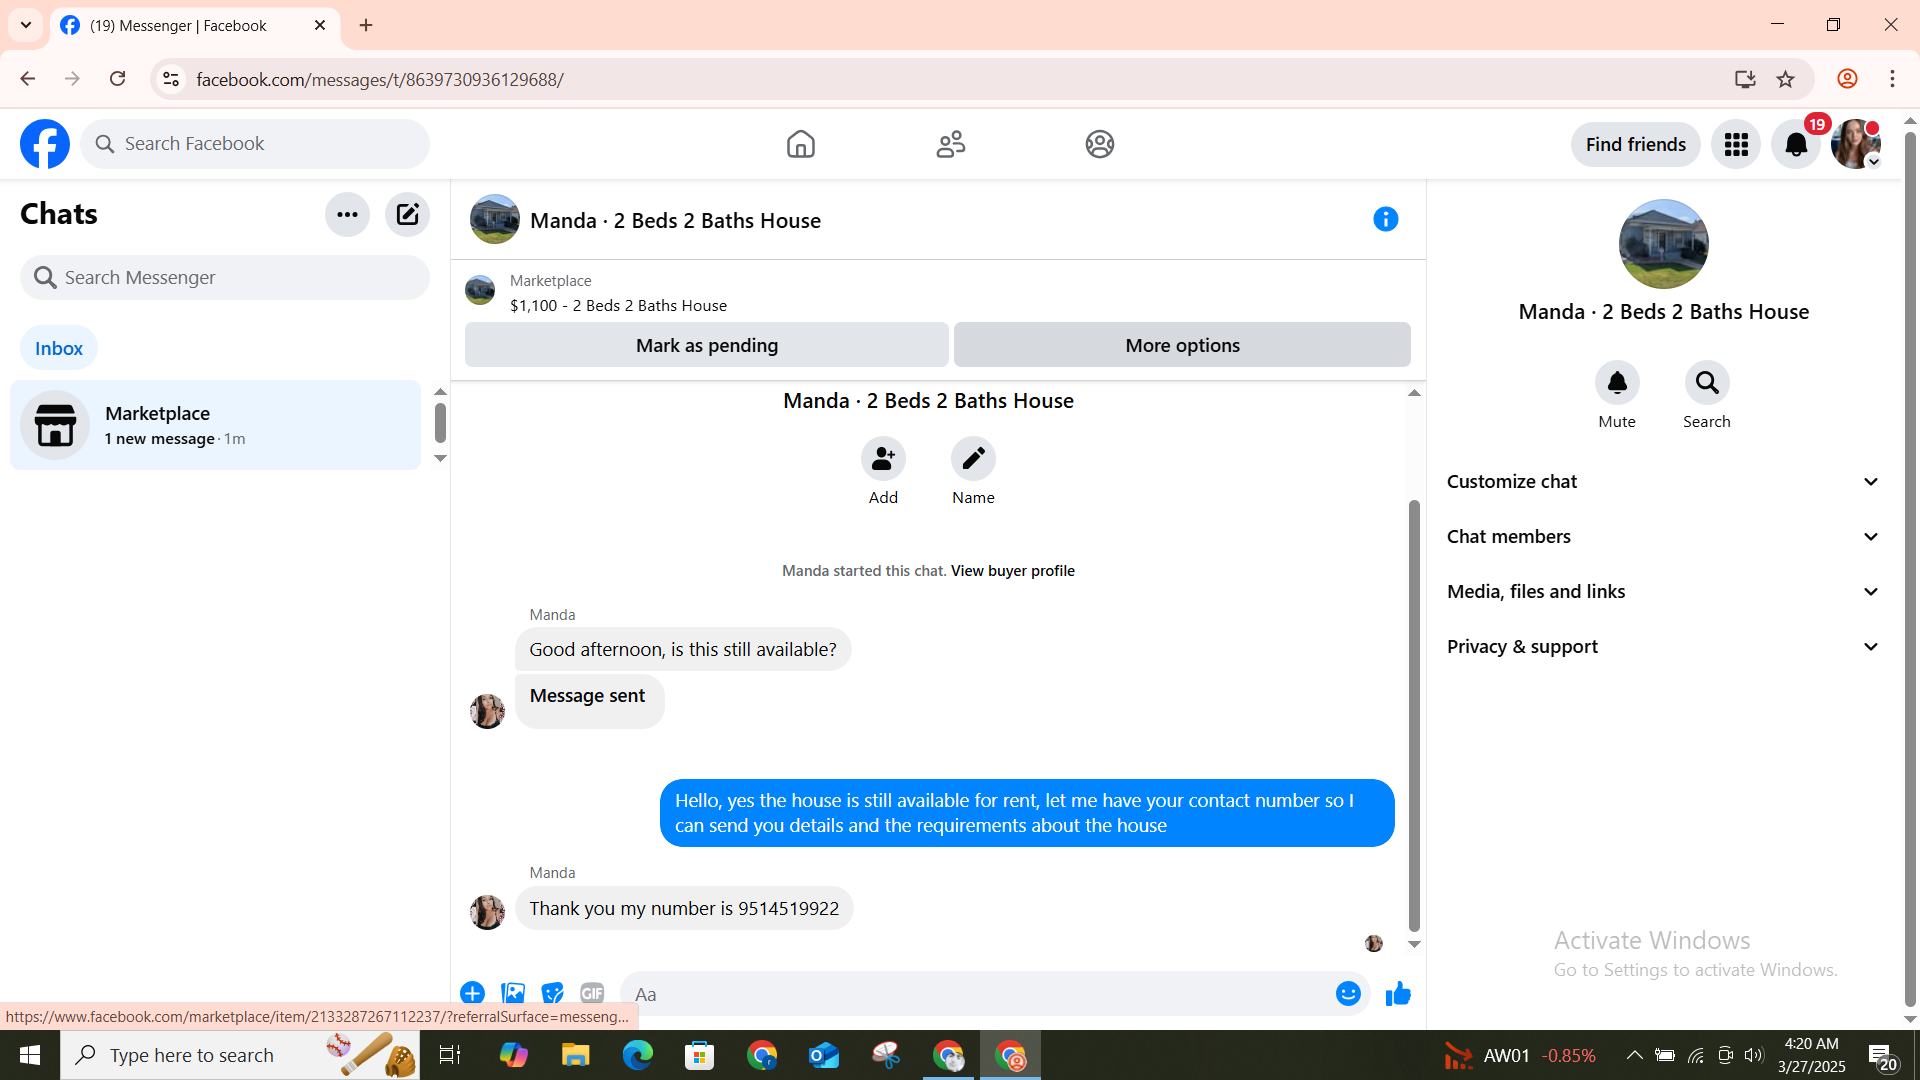The width and height of the screenshot is (1920, 1080).
Task: Open the new message compose icon
Action: click(x=407, y=214)
